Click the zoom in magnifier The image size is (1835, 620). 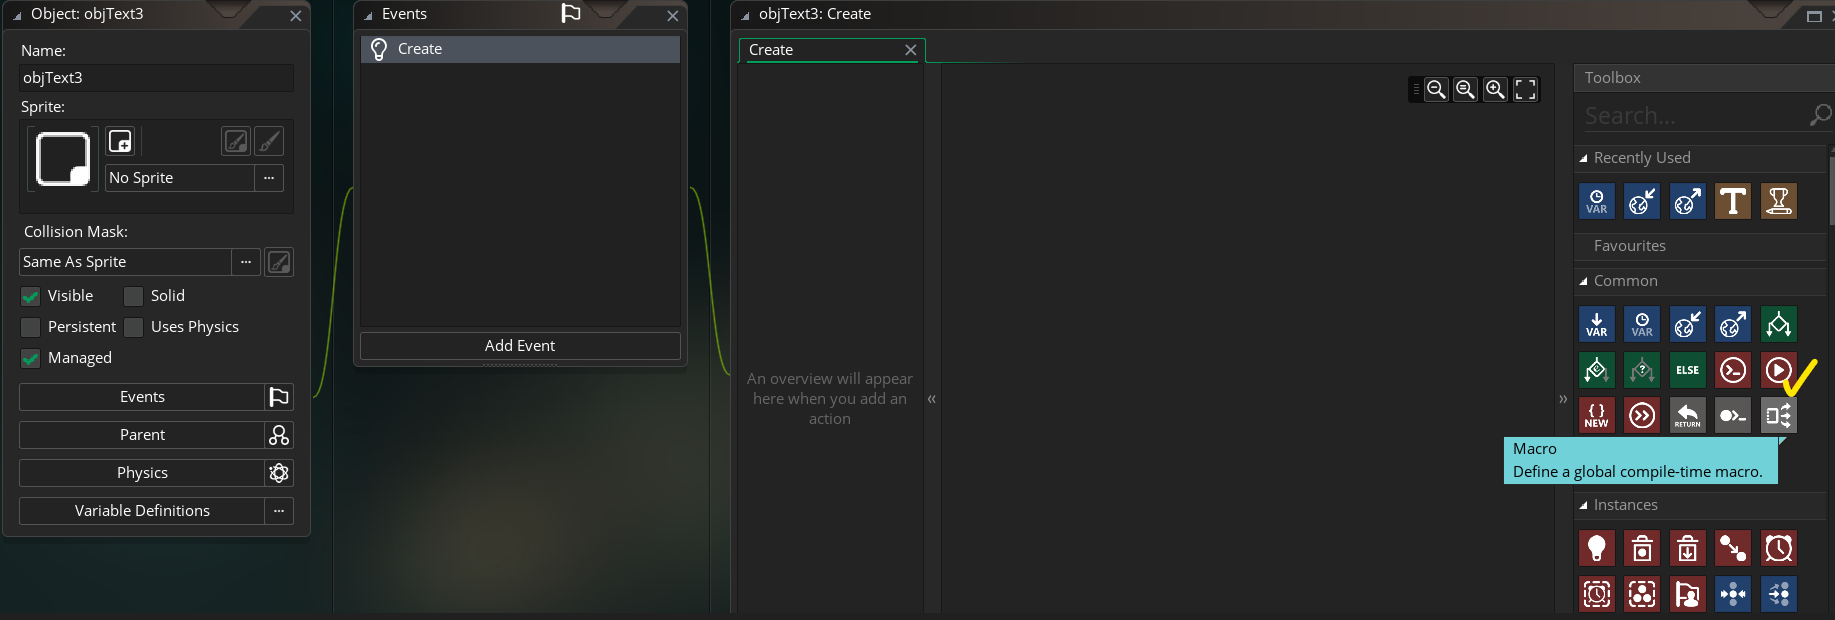coord(1495,89)
